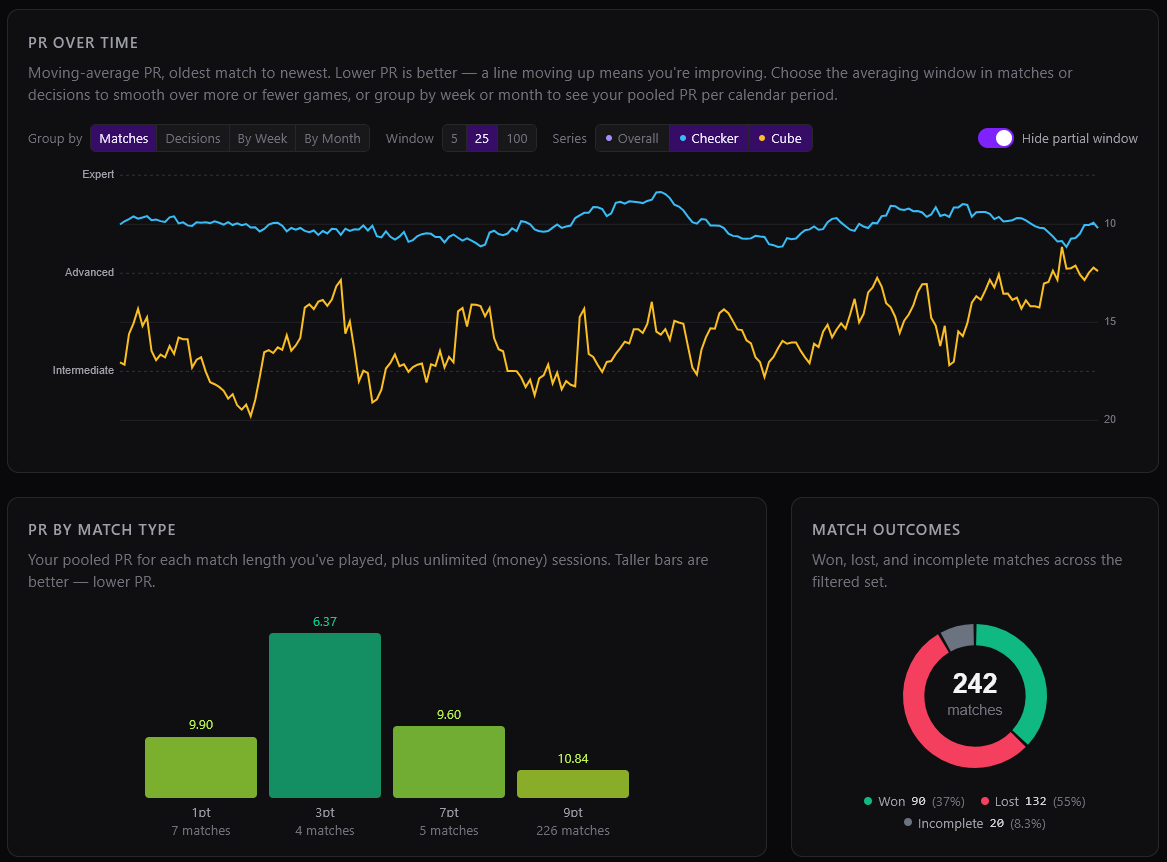This screenshot has width=1167, height=862.
Task: Click the 9pt bar showing 10.84
Action: point(573,784)
